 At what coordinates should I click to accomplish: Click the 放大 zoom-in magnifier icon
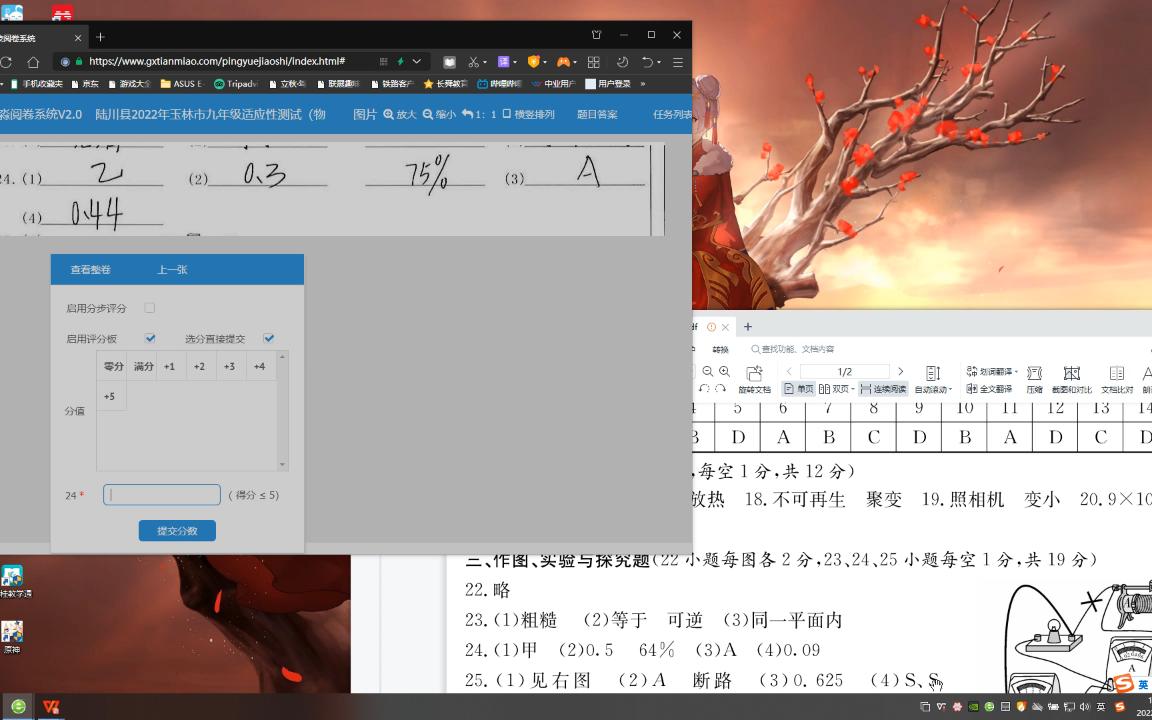[x=390, y=113]
